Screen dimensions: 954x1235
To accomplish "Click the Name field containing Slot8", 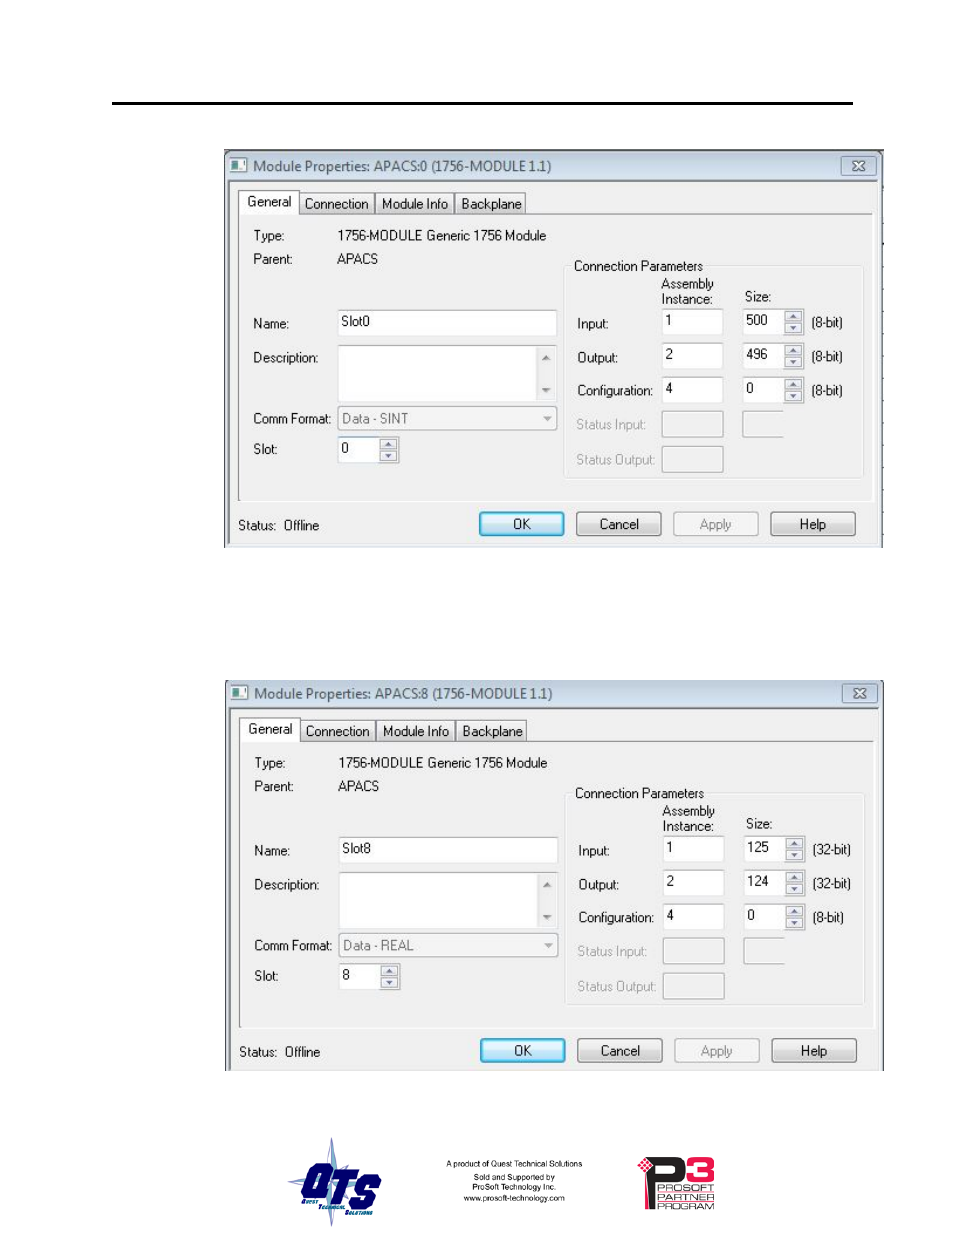I will pos(448,849).
